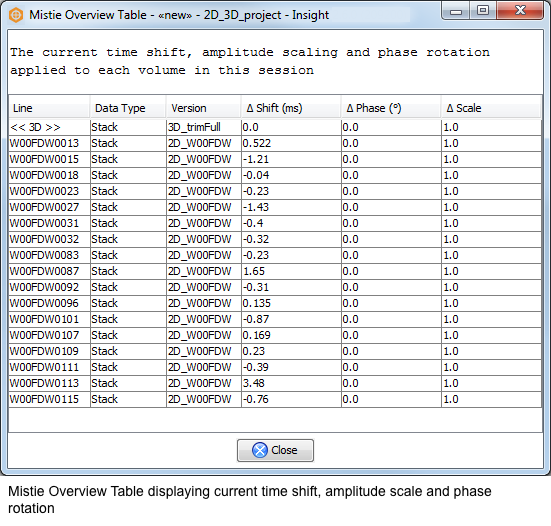Maximize the Mistie Overview Table window
This screenshot has width=551, height=526.
483,11
